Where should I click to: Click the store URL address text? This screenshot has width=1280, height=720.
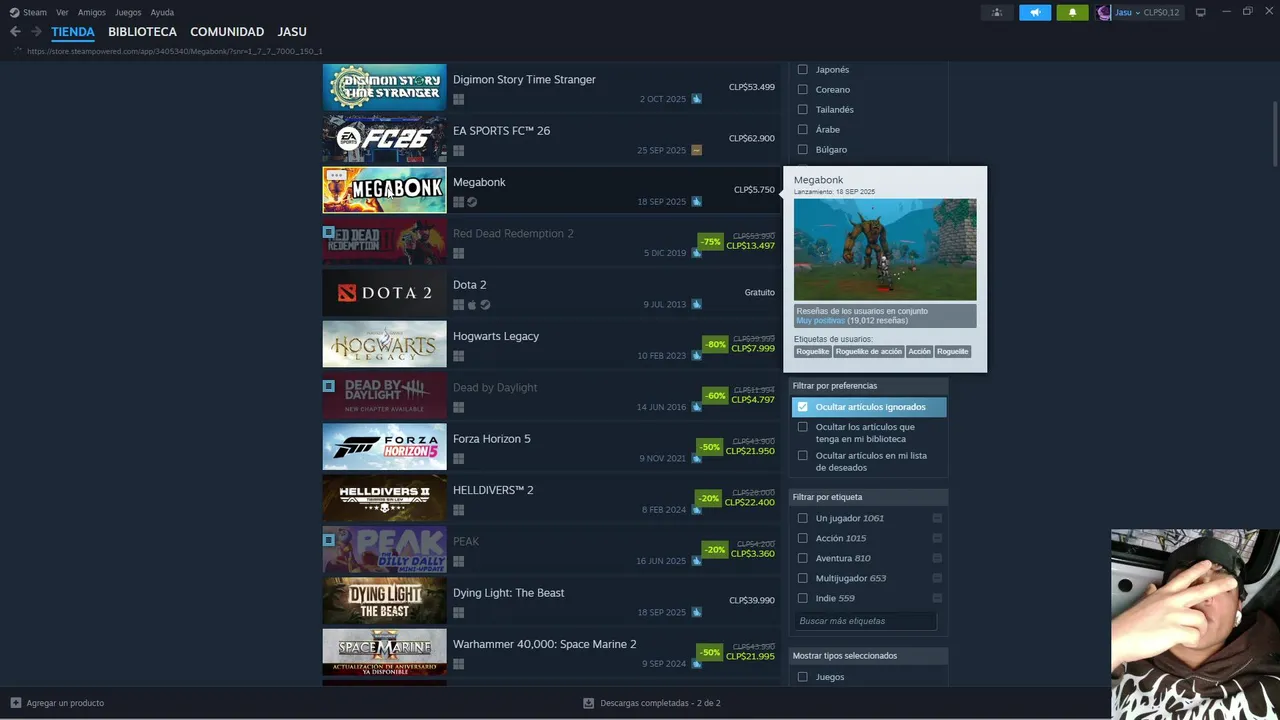175,51
